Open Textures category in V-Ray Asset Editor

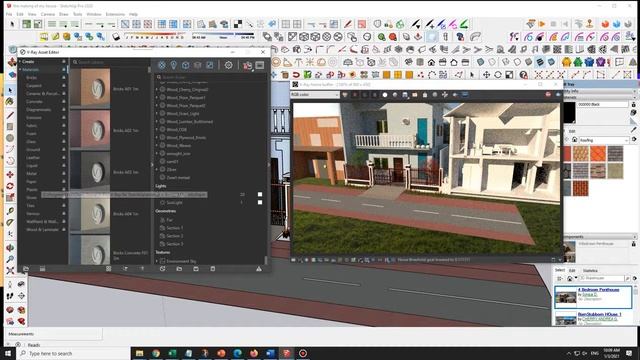(x=209, y=65)
